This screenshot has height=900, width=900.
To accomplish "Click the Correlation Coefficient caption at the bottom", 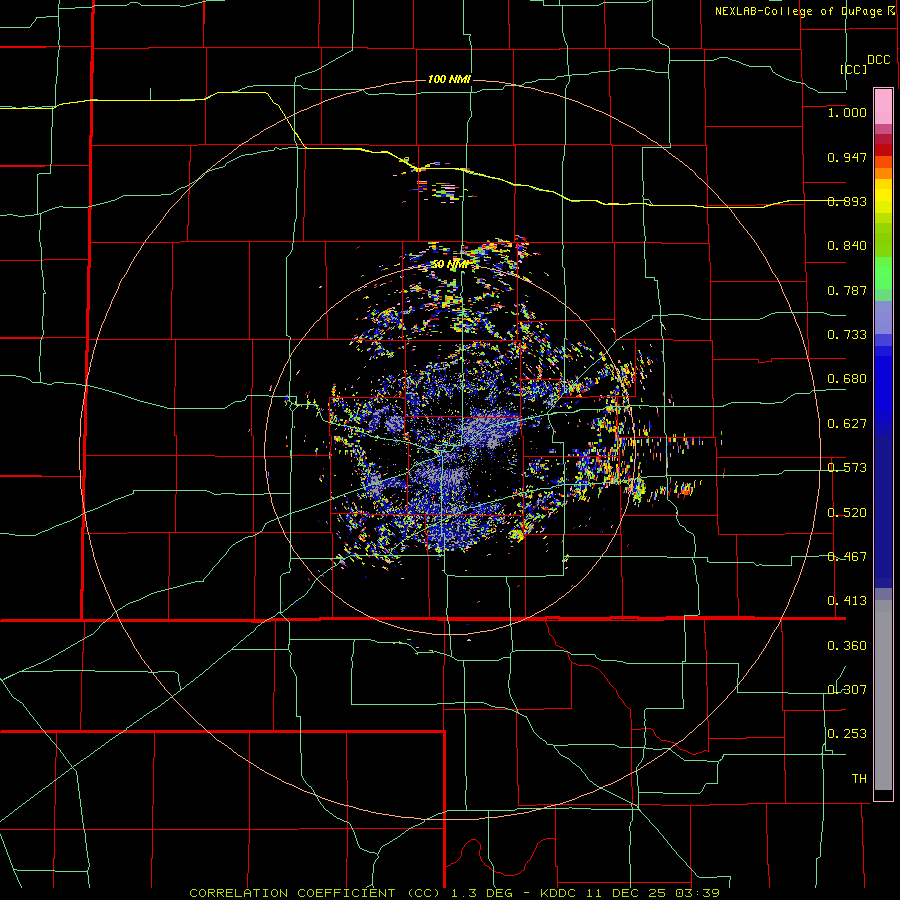I will (x=454, y=893).
